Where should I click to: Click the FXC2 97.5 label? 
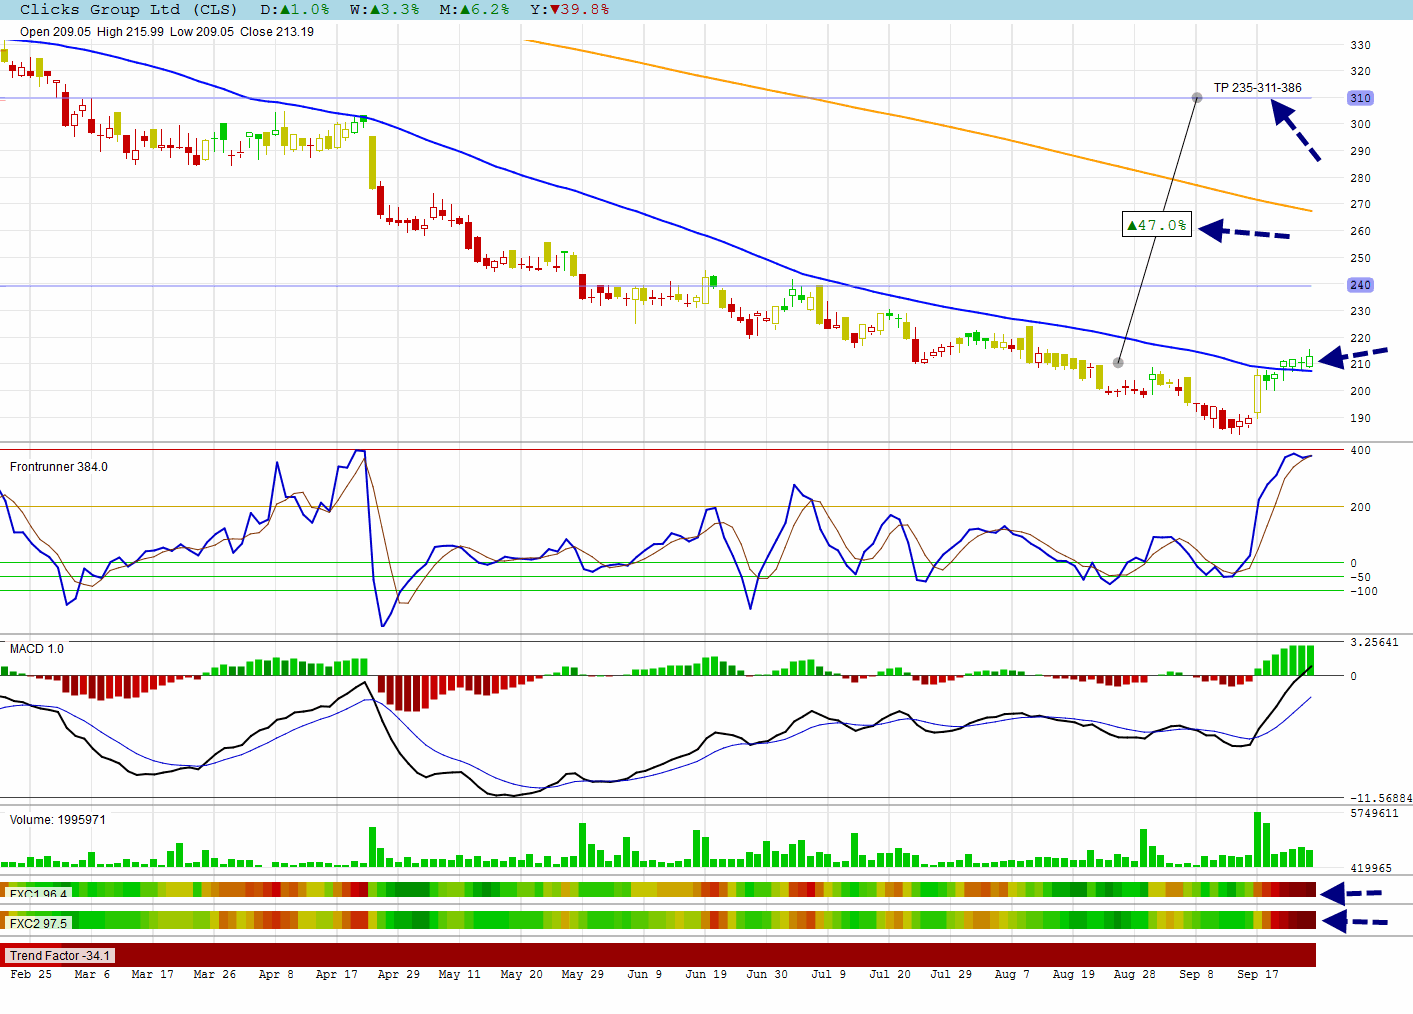coord(39,924)
